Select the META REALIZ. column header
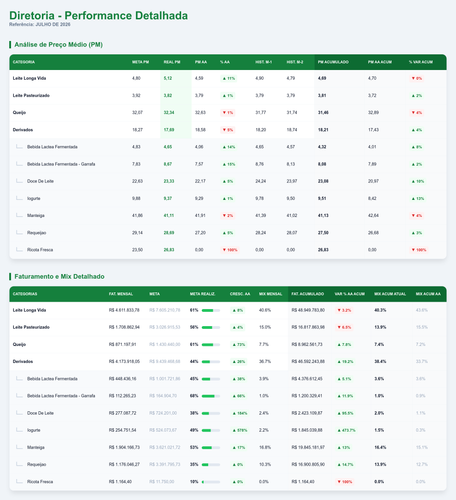 202,294
